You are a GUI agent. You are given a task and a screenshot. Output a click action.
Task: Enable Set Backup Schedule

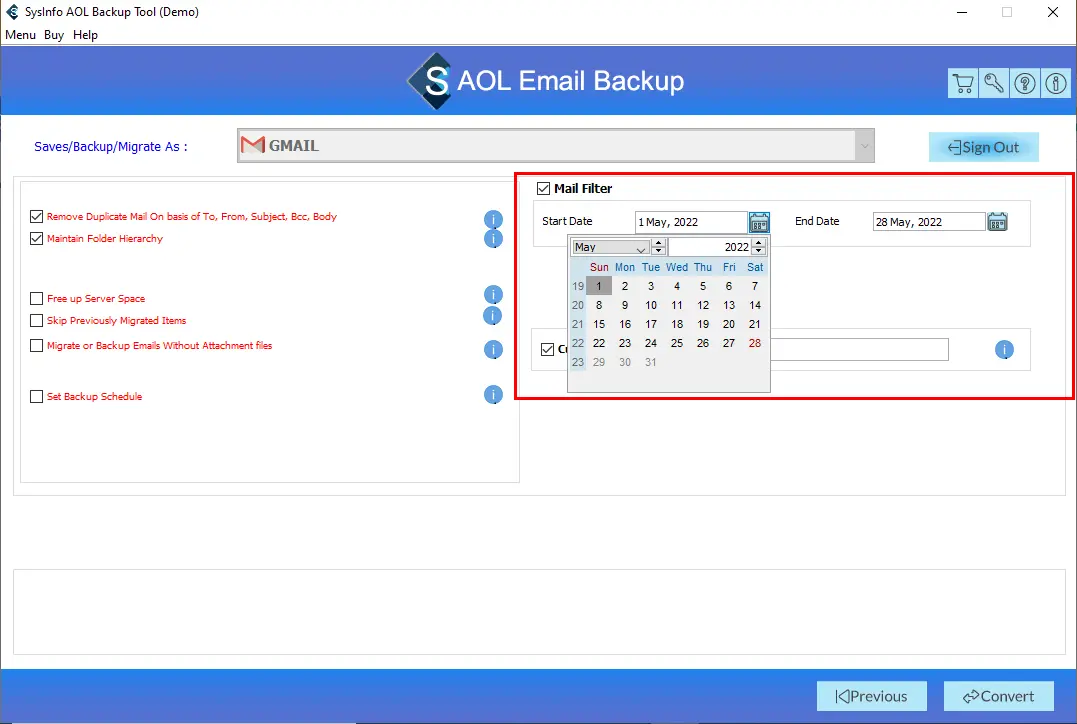pos(36,396)
